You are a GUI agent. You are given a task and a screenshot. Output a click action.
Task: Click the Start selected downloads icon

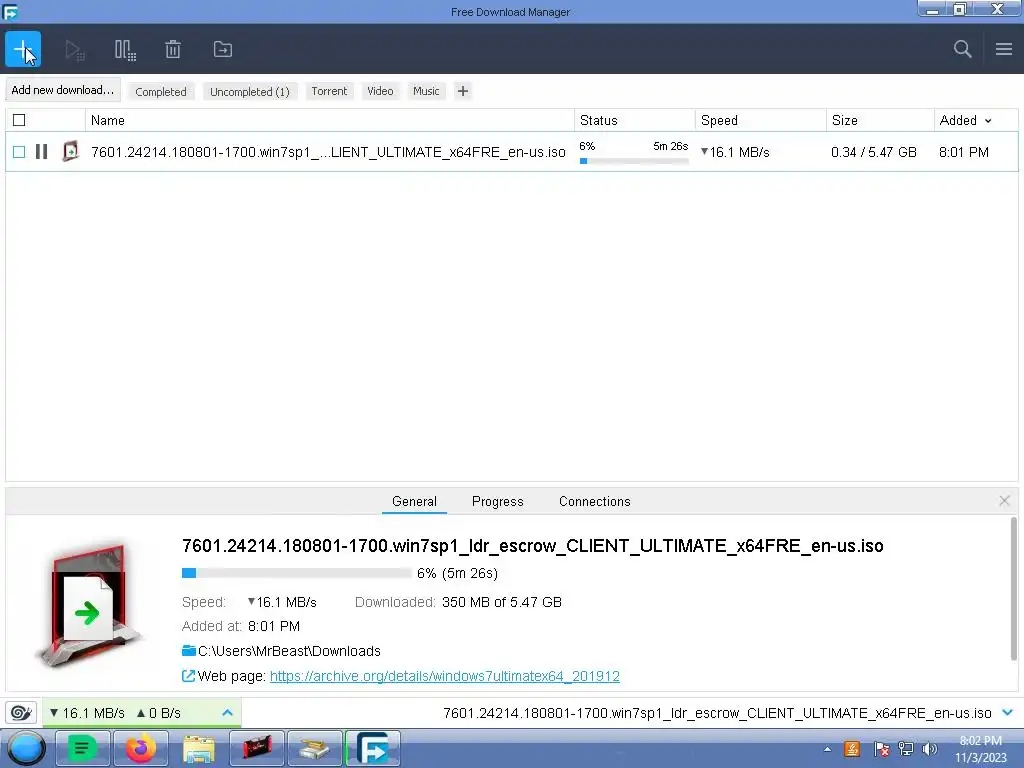pos(74,50)
